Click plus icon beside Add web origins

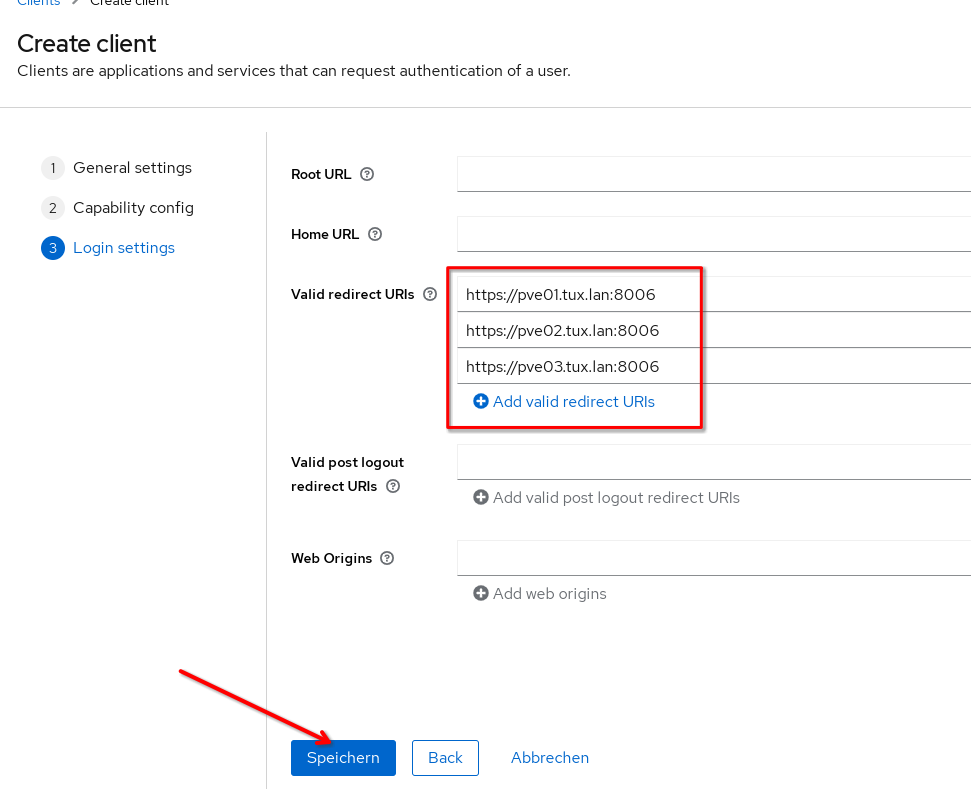pos(481,593)
